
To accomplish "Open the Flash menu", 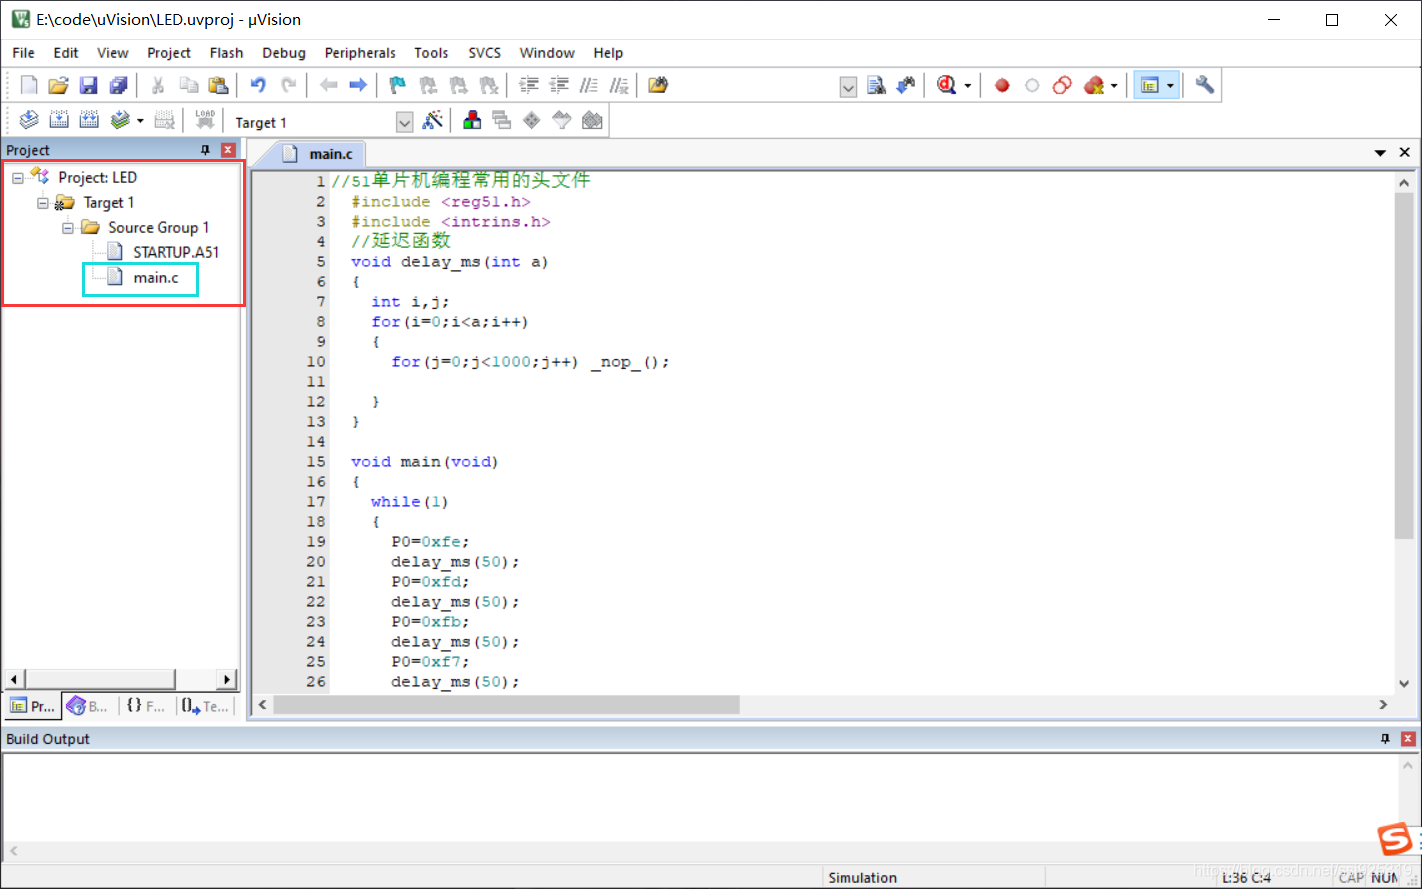I will pyautogui.click(x=226, y=53).
